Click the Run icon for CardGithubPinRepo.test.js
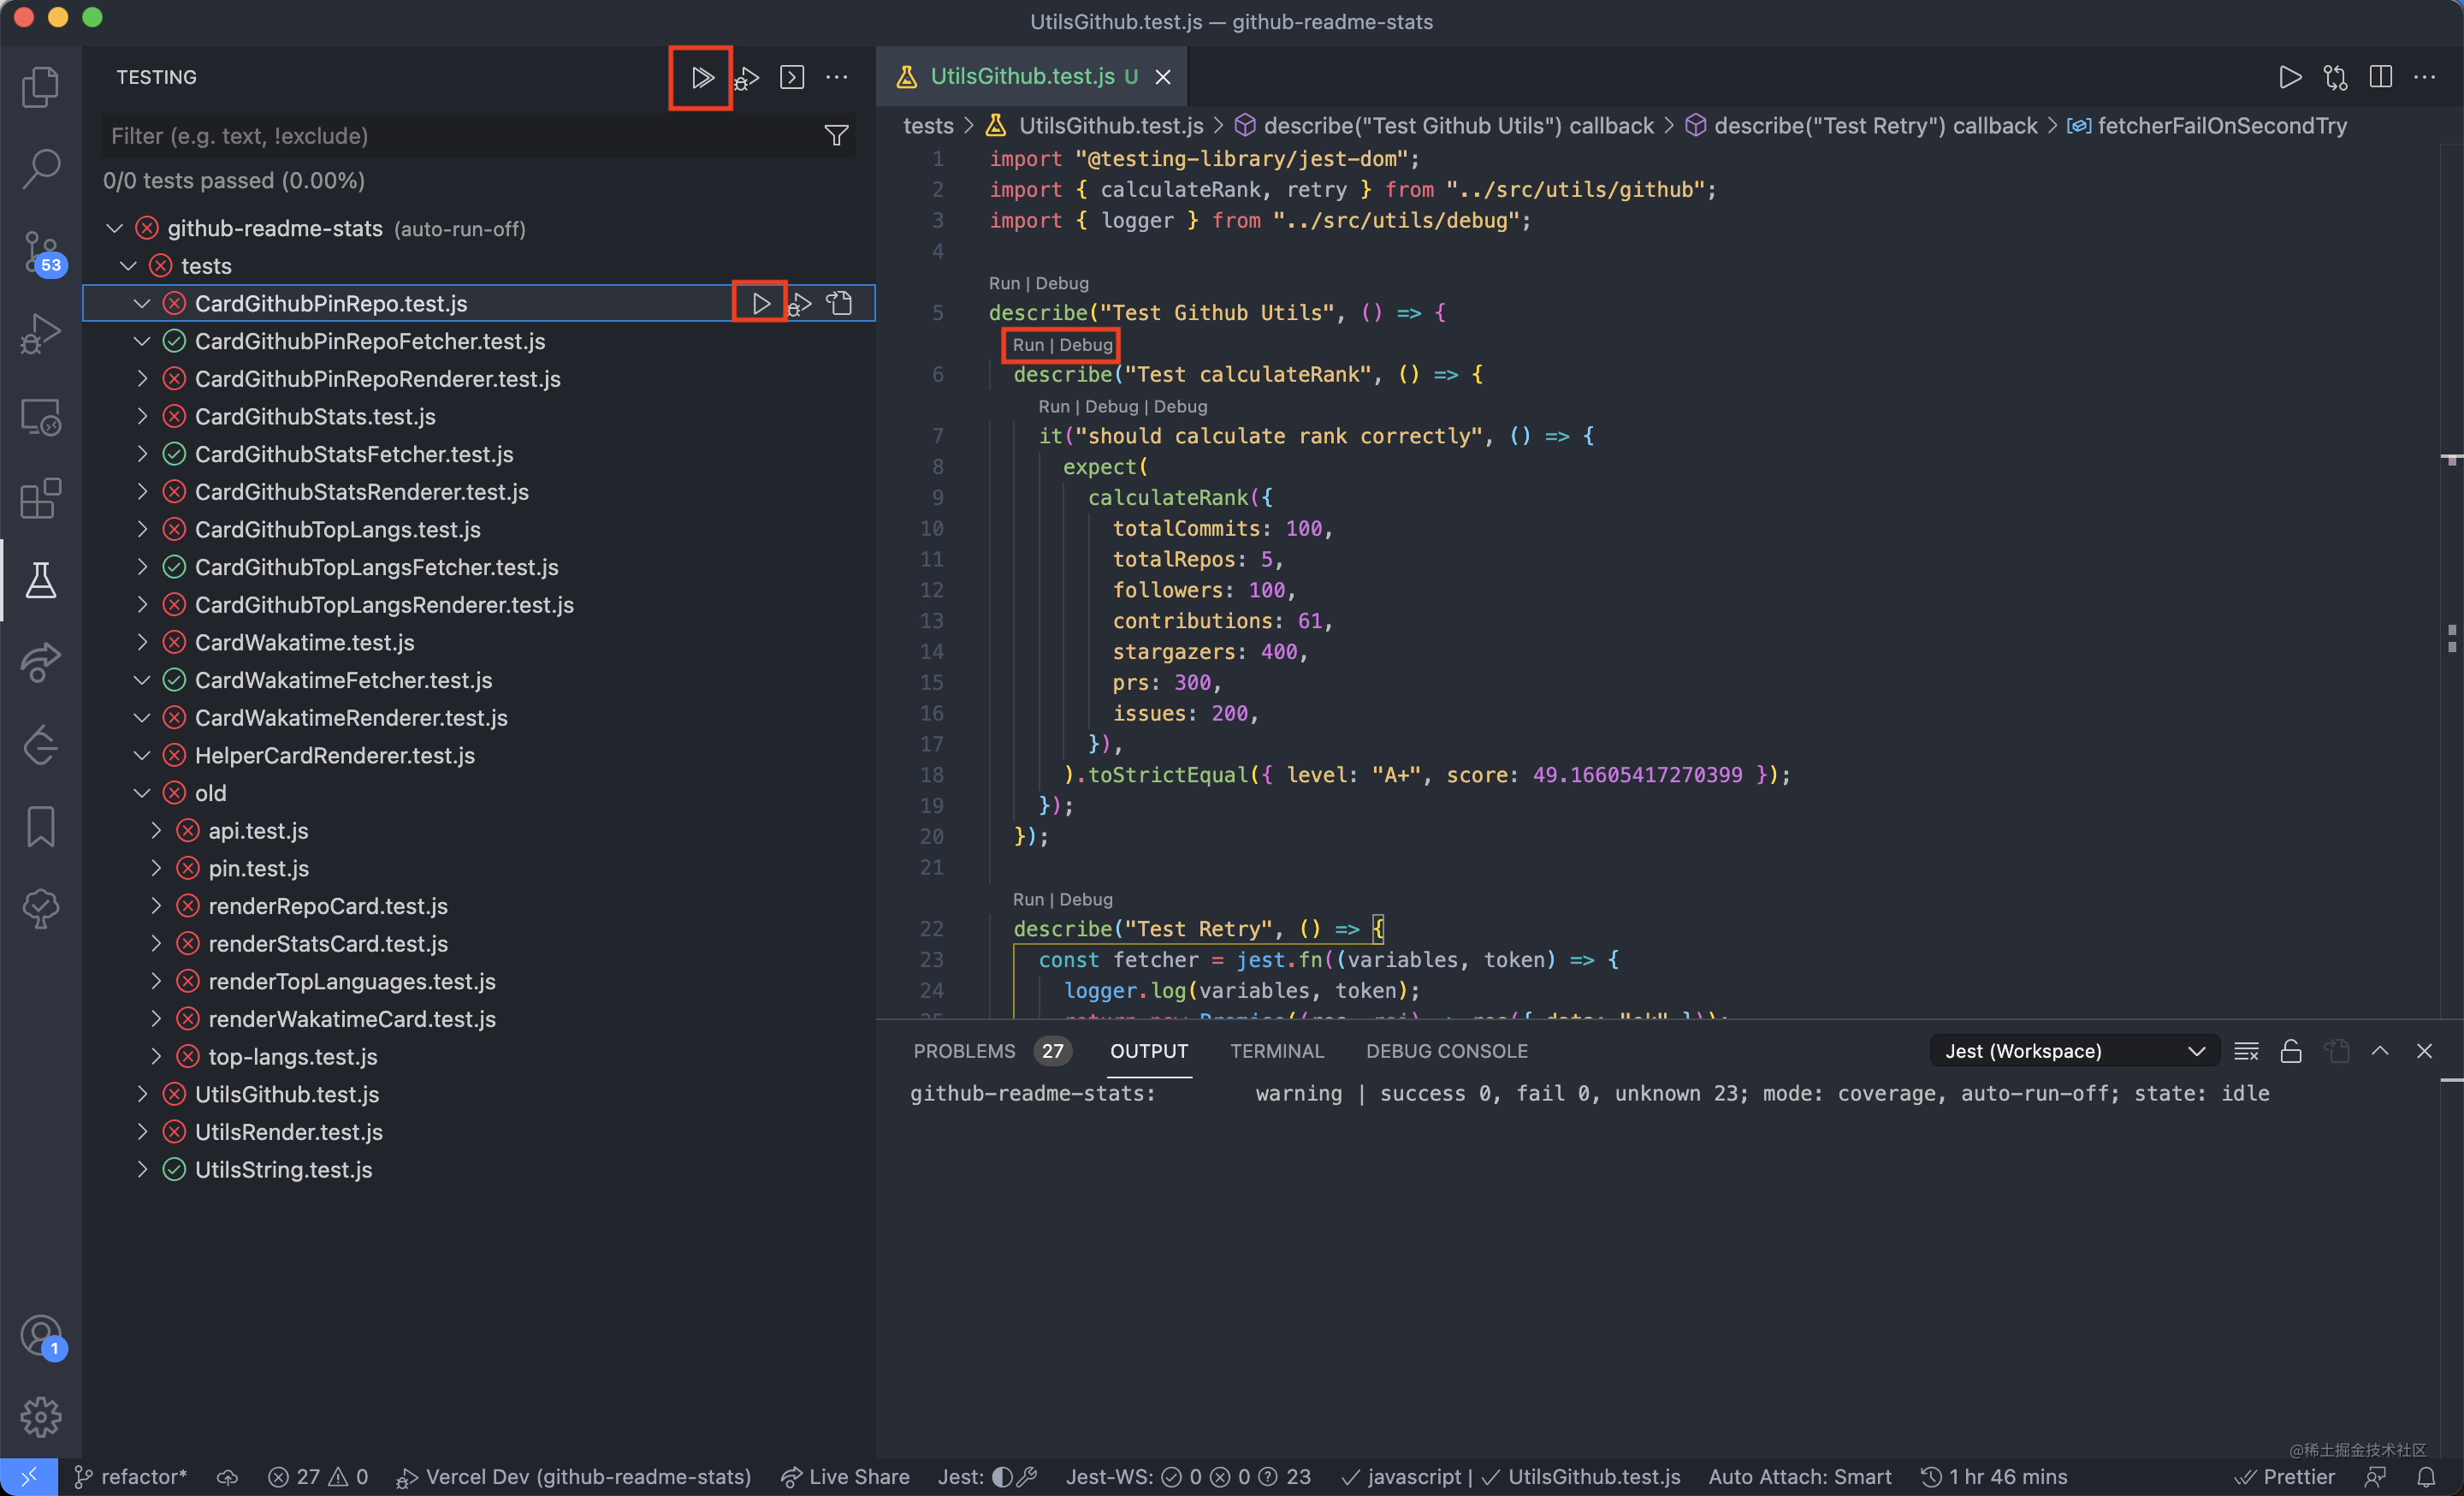The image size is (2464, 1496). 759,303
